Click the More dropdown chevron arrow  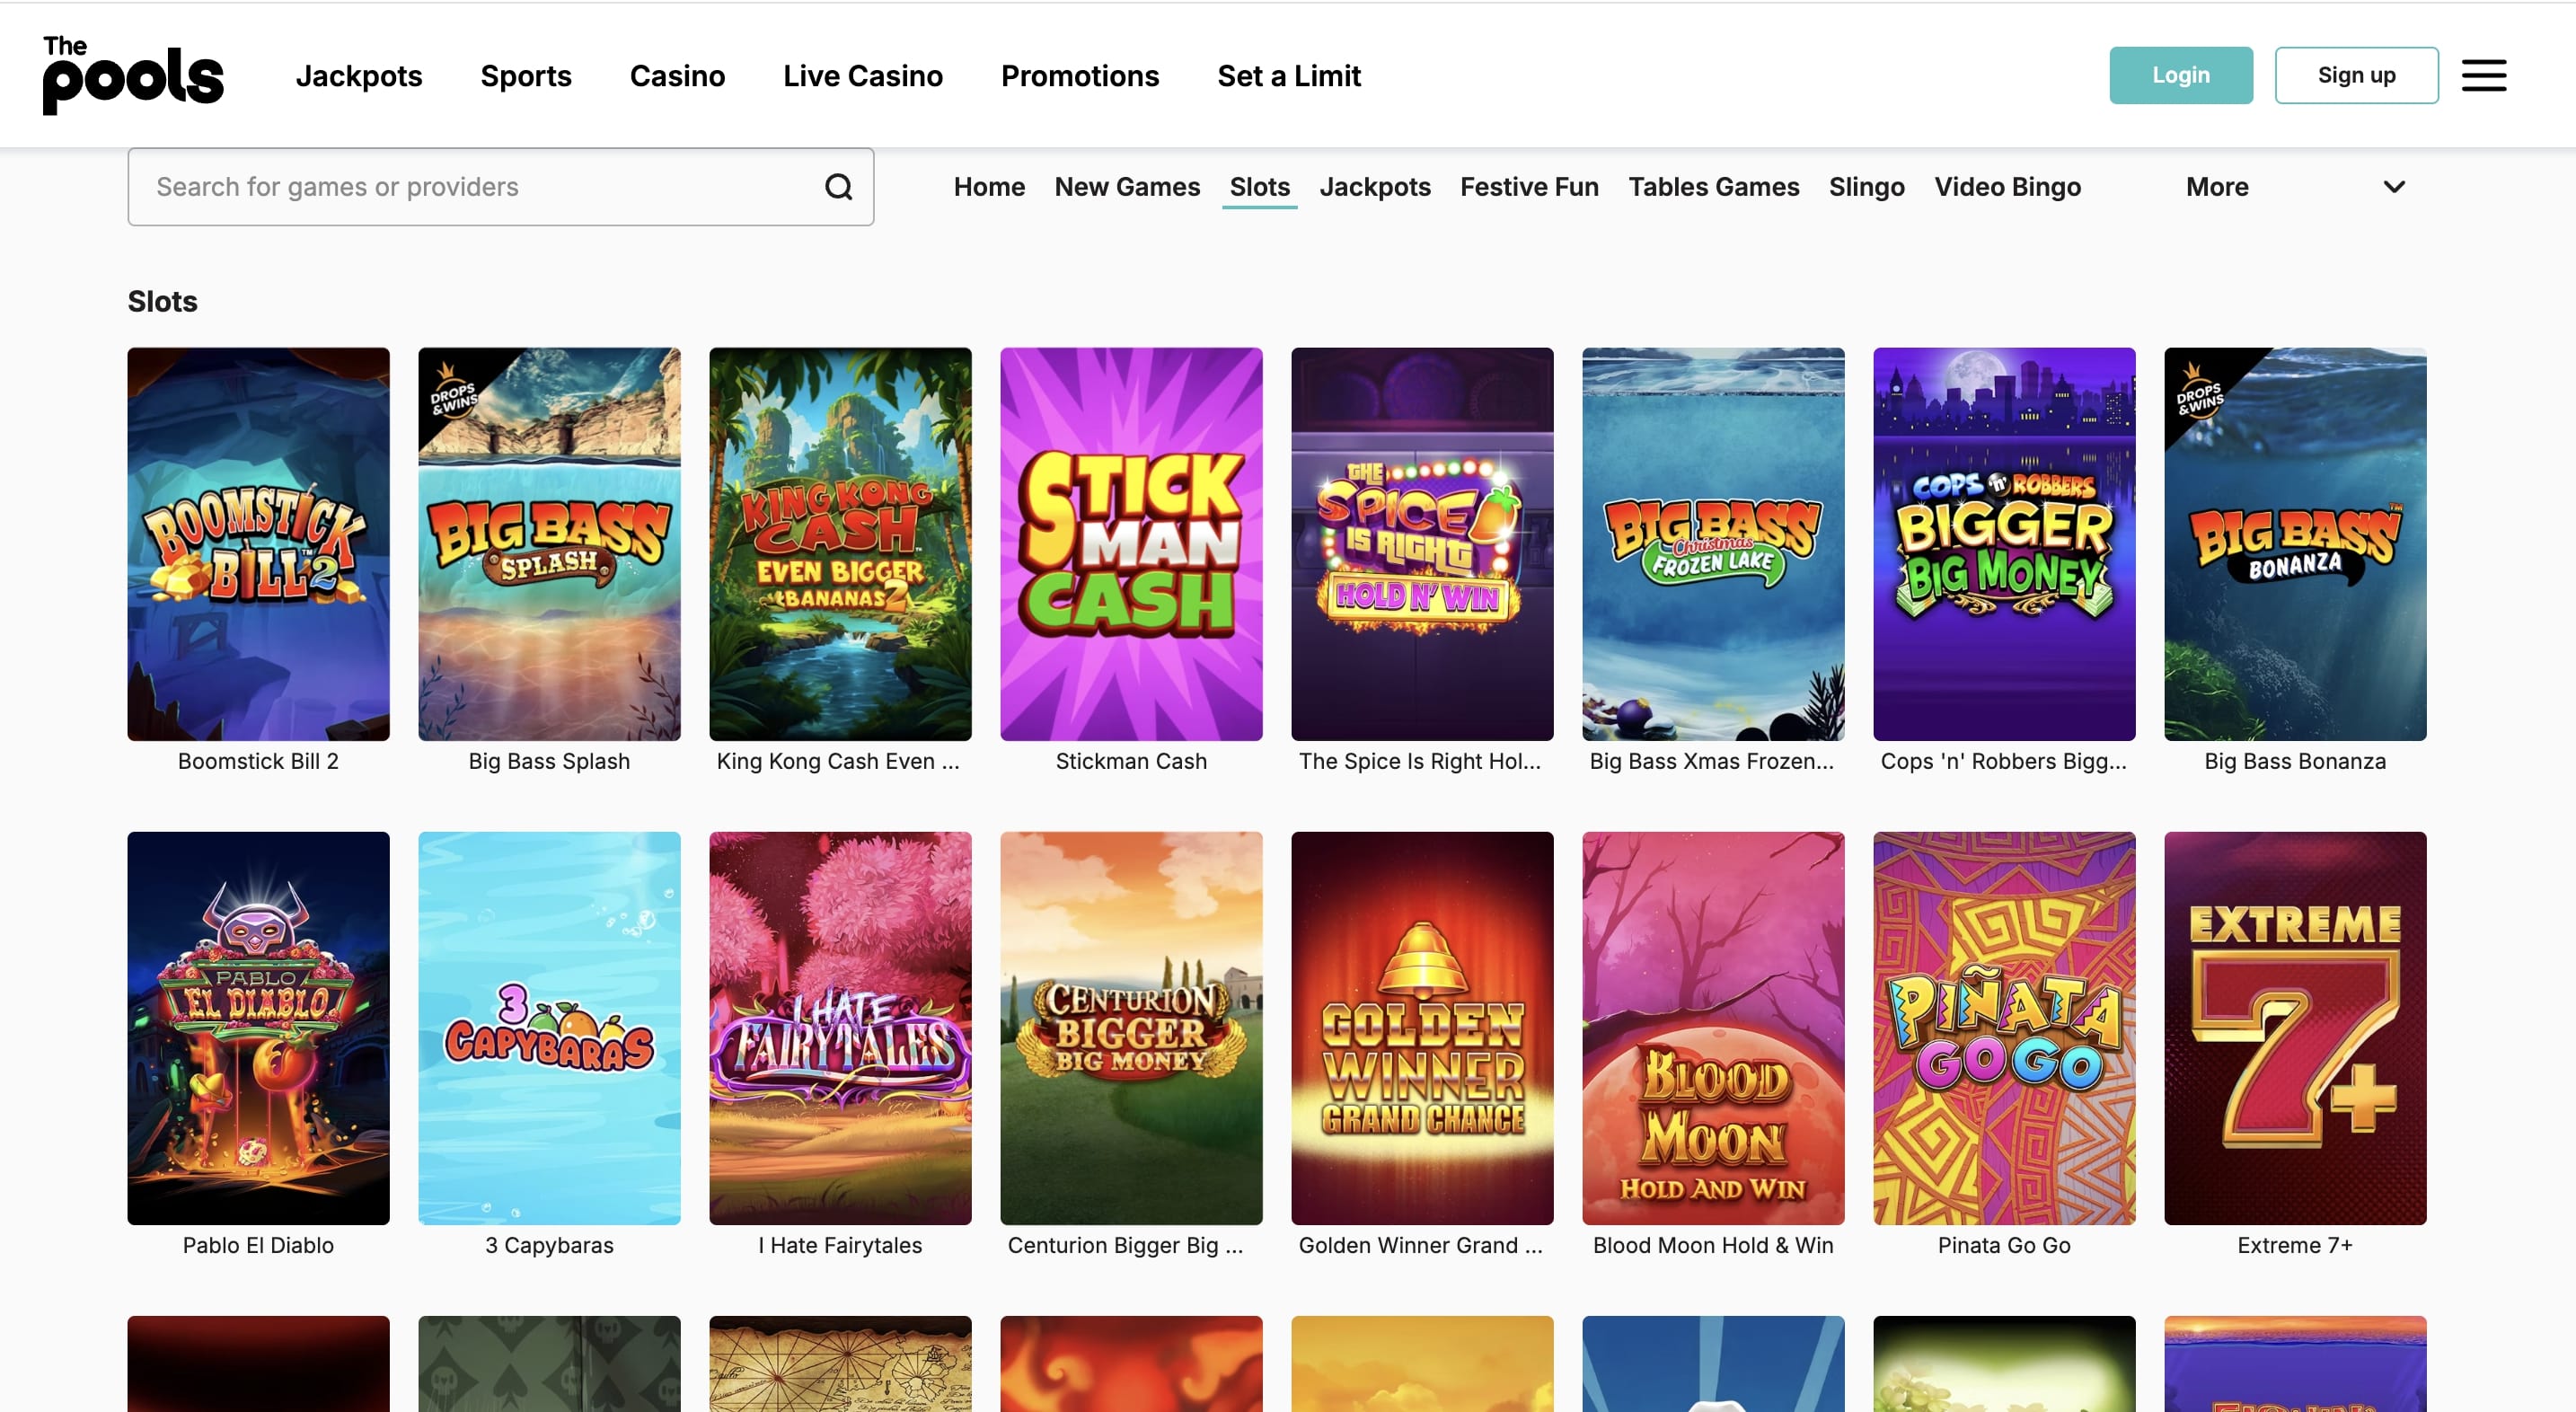2393,187
